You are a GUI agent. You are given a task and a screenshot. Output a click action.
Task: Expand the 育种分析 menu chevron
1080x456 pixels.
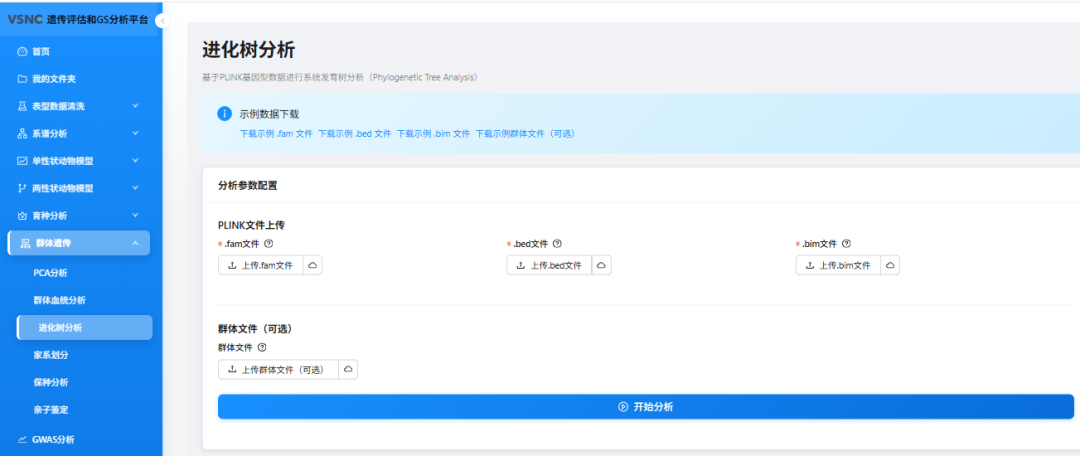[x=136, y=216]
